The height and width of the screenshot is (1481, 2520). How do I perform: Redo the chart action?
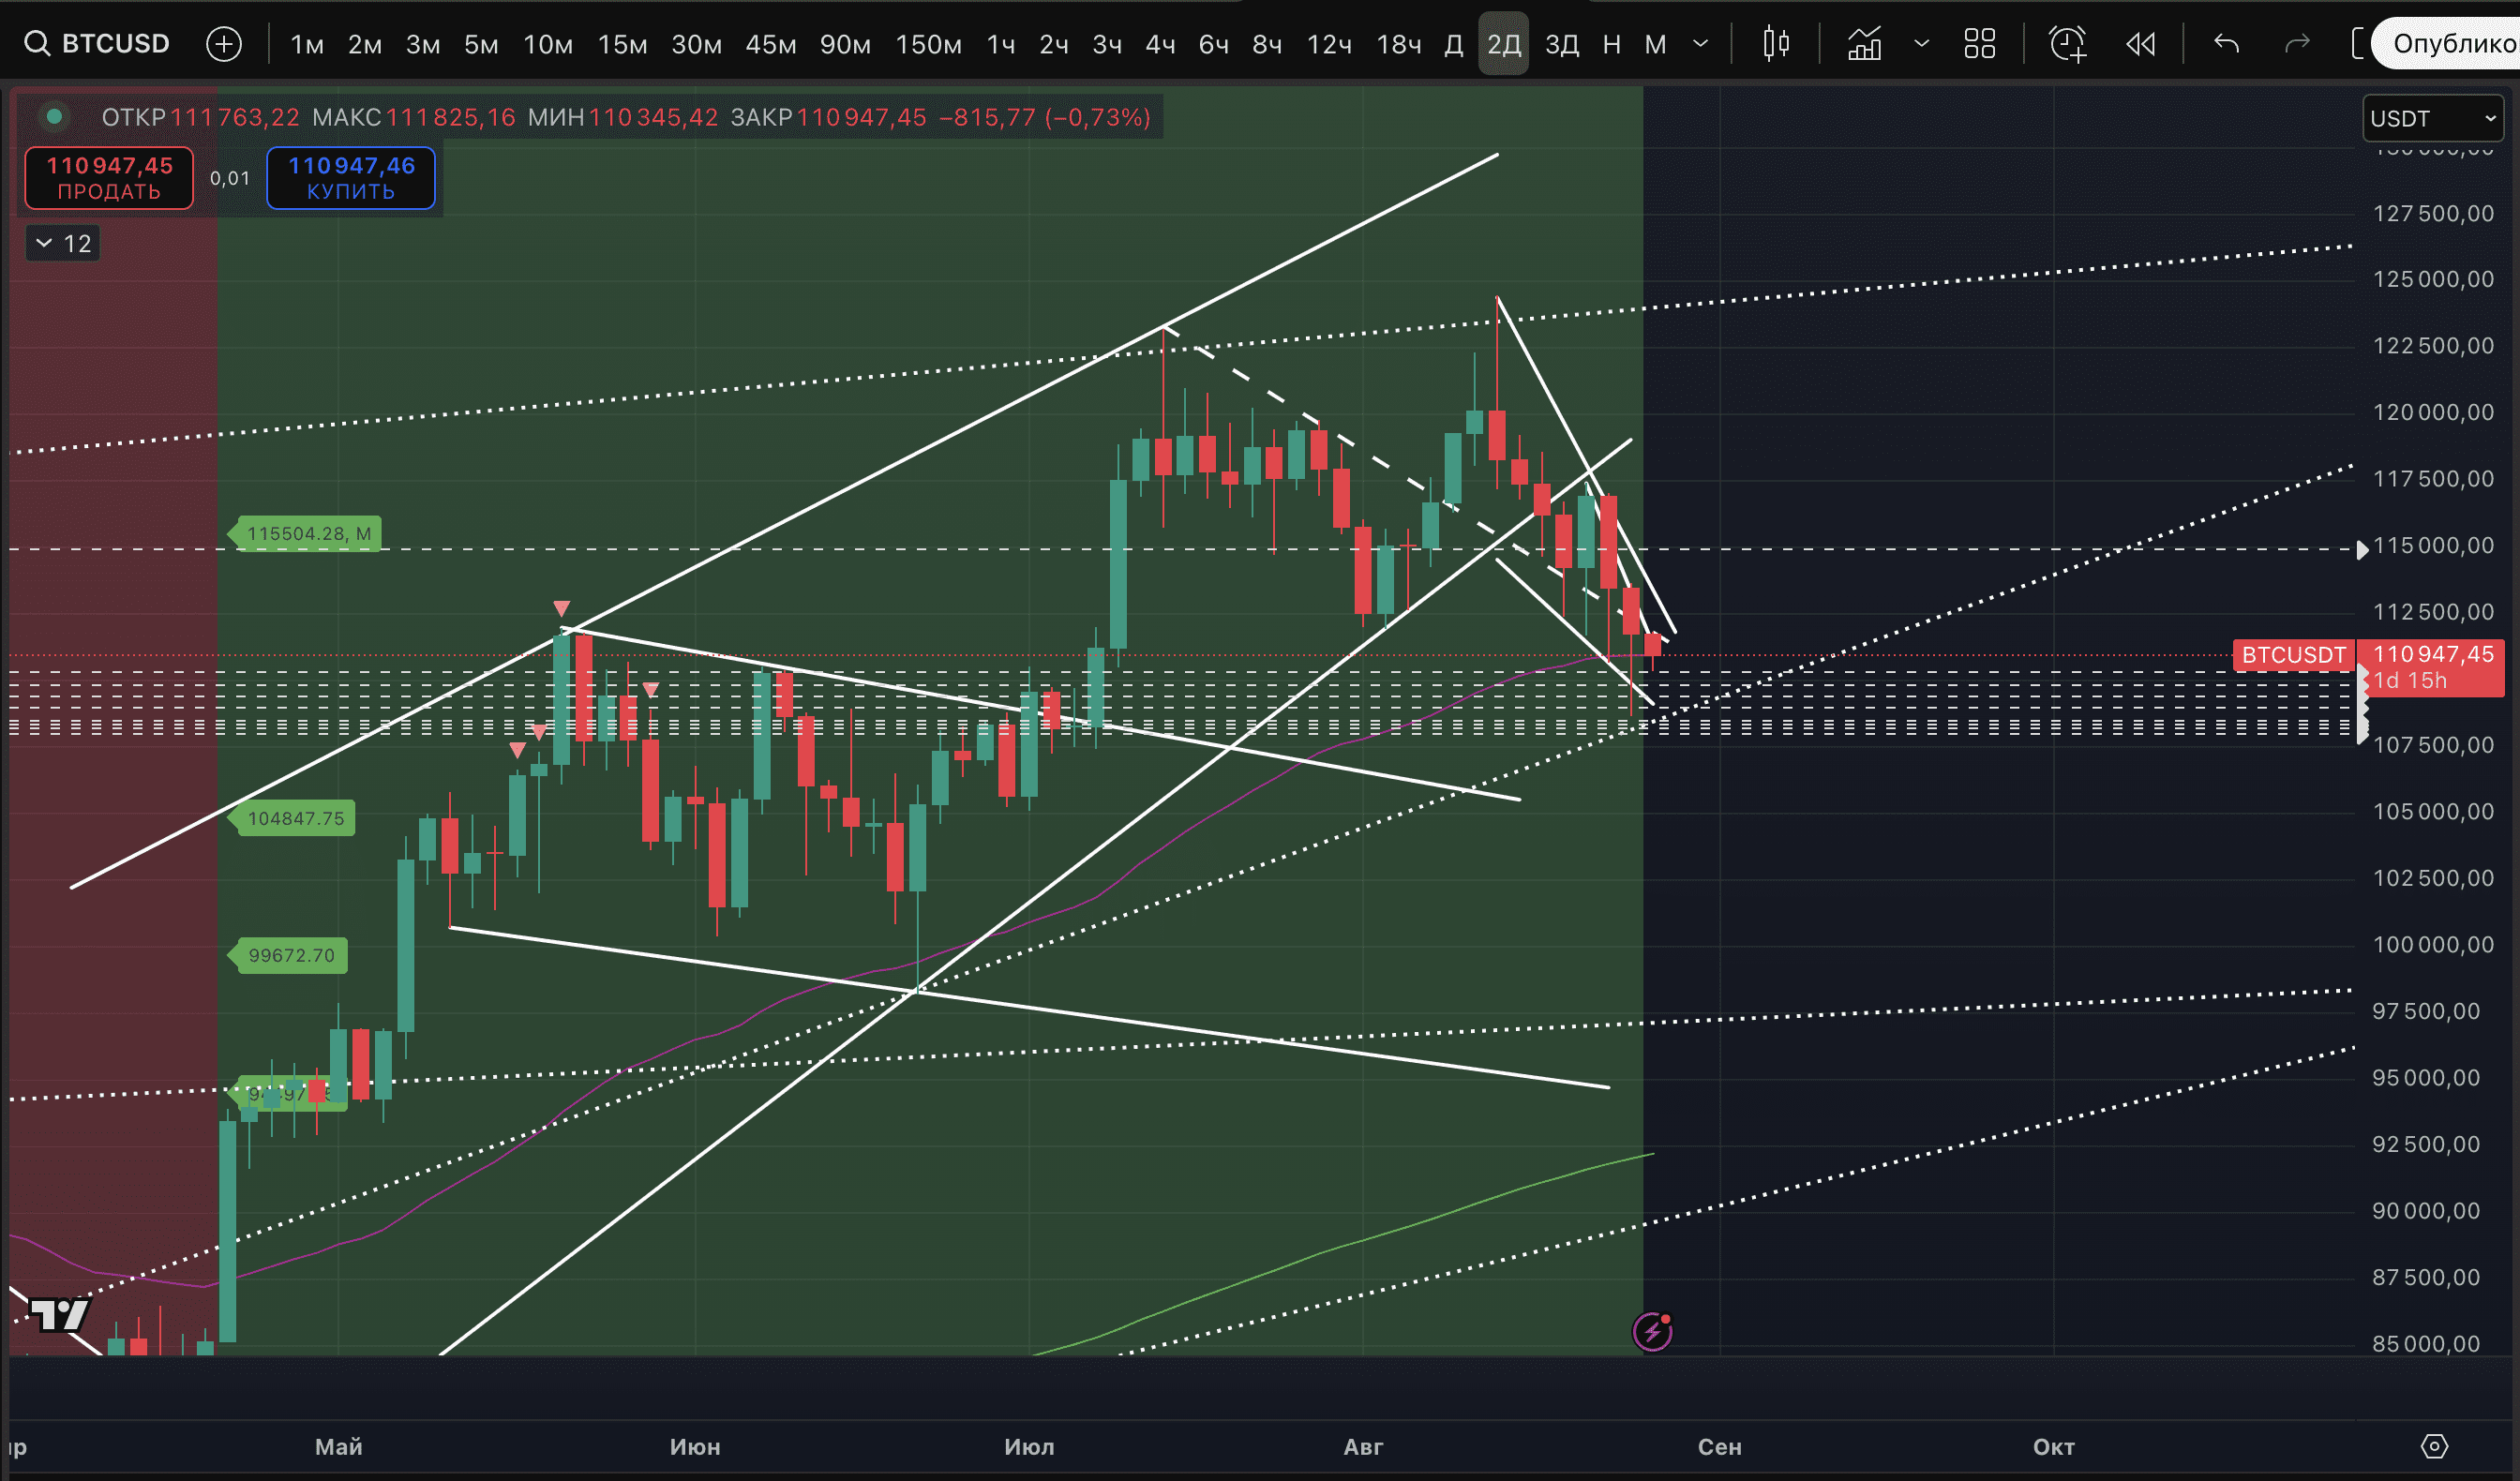coord(2297,44)
